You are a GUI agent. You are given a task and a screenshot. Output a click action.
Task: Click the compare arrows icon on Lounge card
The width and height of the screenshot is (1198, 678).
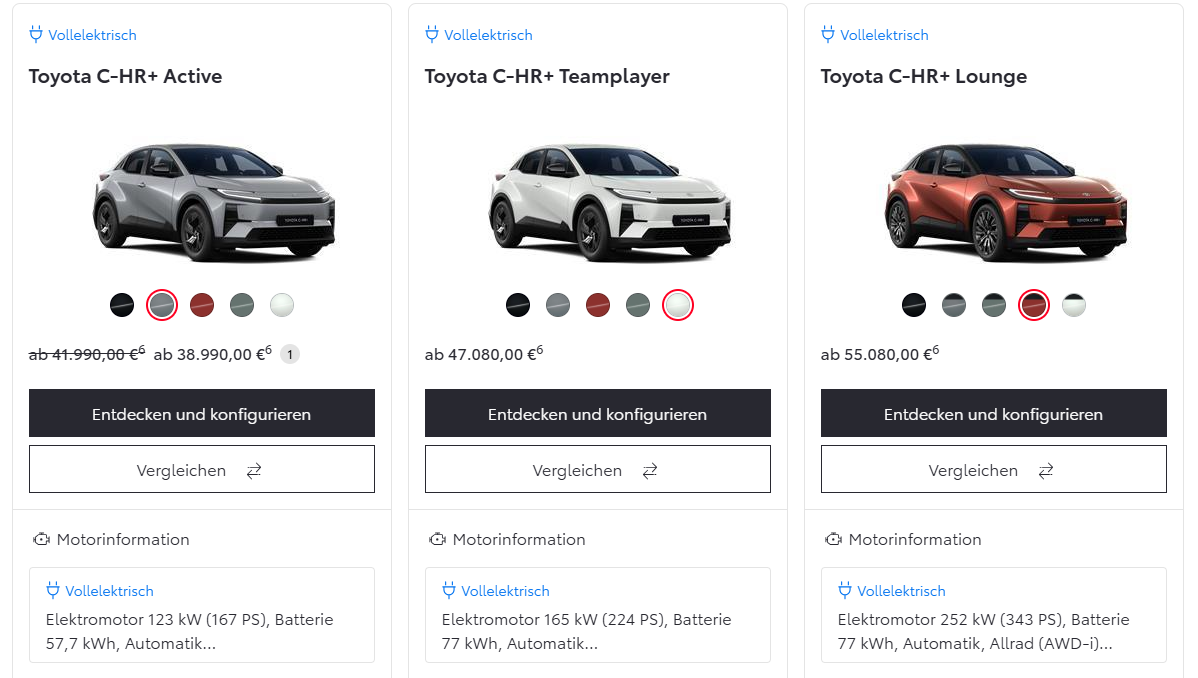click(1046, 471)
